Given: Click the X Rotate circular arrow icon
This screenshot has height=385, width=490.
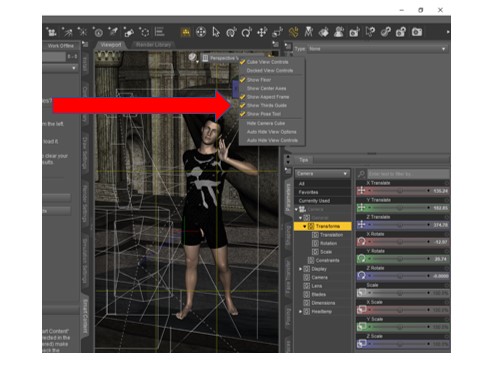Looking at the screenshot, I should click(x=361, y=242).
